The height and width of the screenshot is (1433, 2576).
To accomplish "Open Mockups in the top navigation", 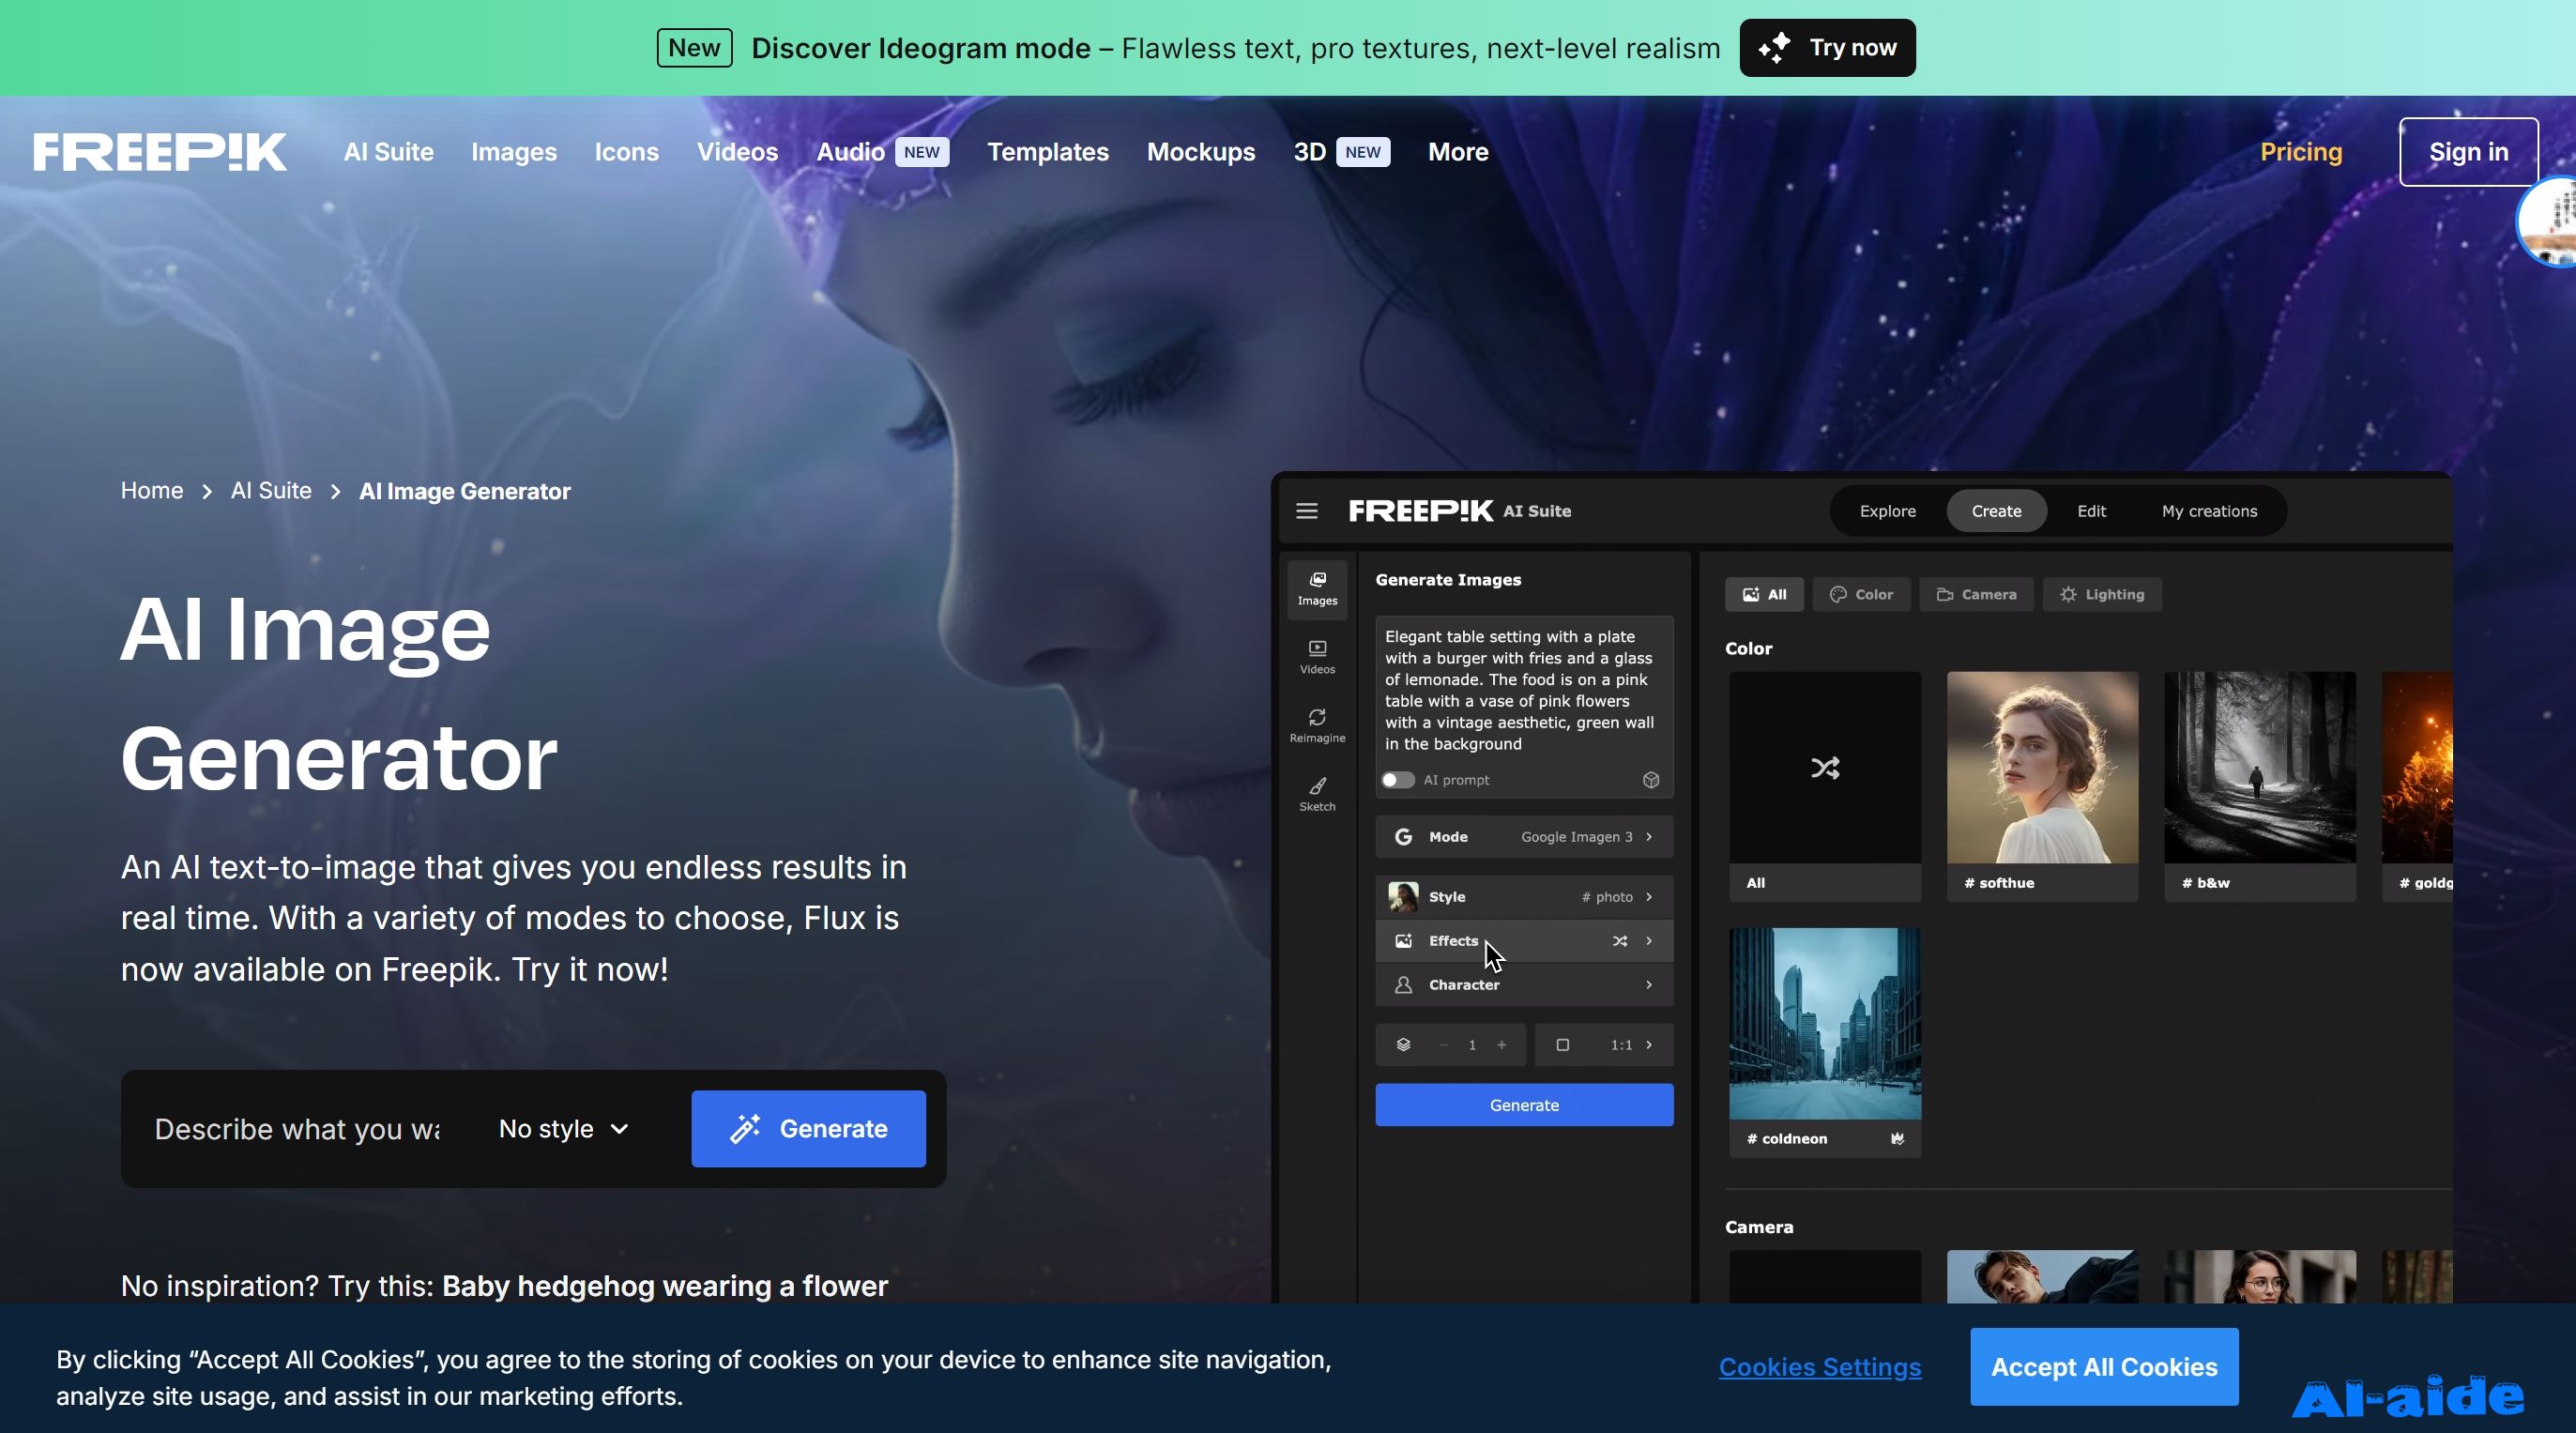I will point(1200,152).
